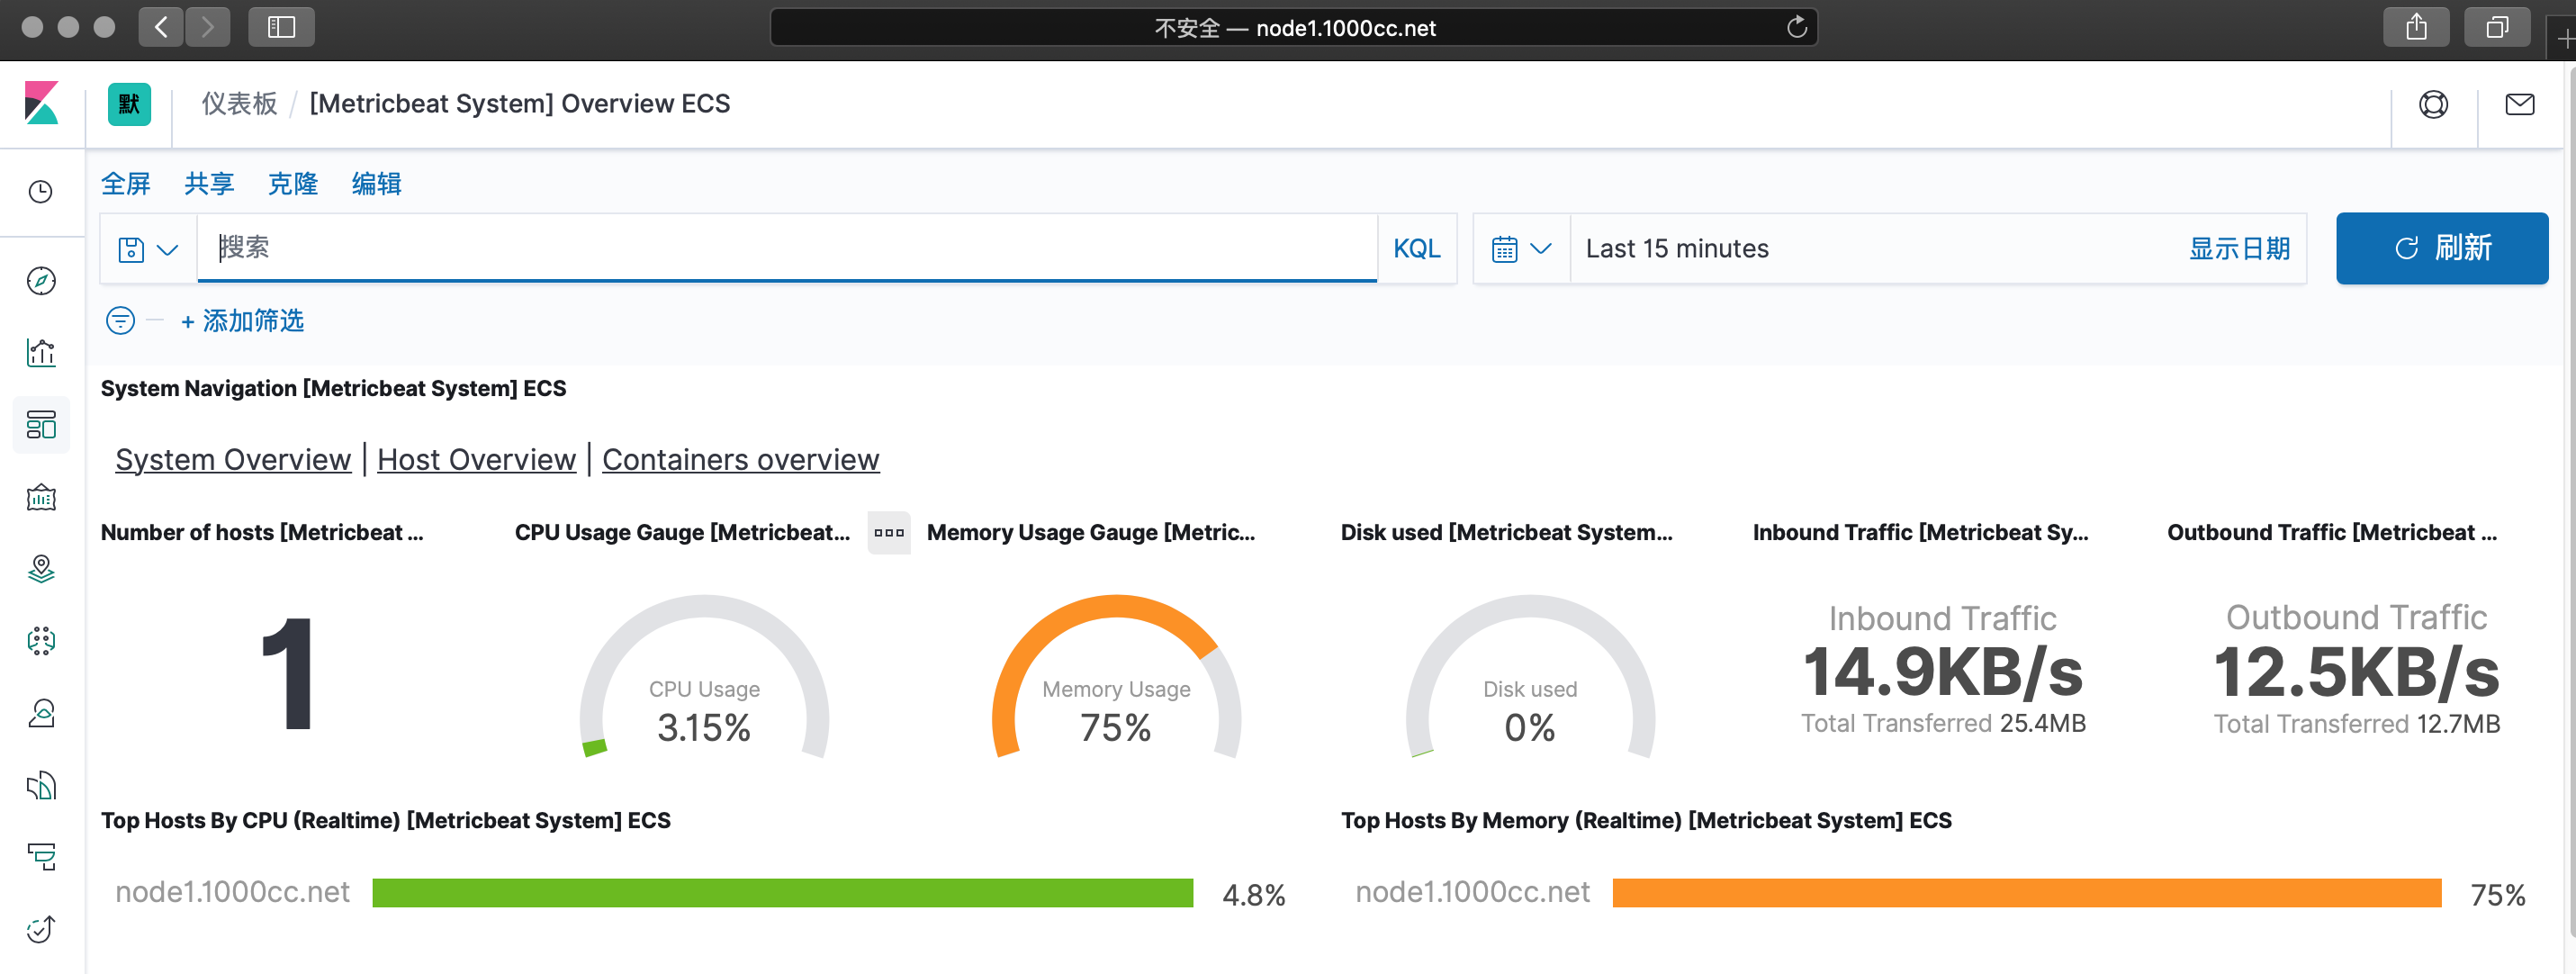Click the Dashboard icon in the sidebar
Image resolution: width=2576 pixels, height=974 pixels.
click(x=41, y=425)
